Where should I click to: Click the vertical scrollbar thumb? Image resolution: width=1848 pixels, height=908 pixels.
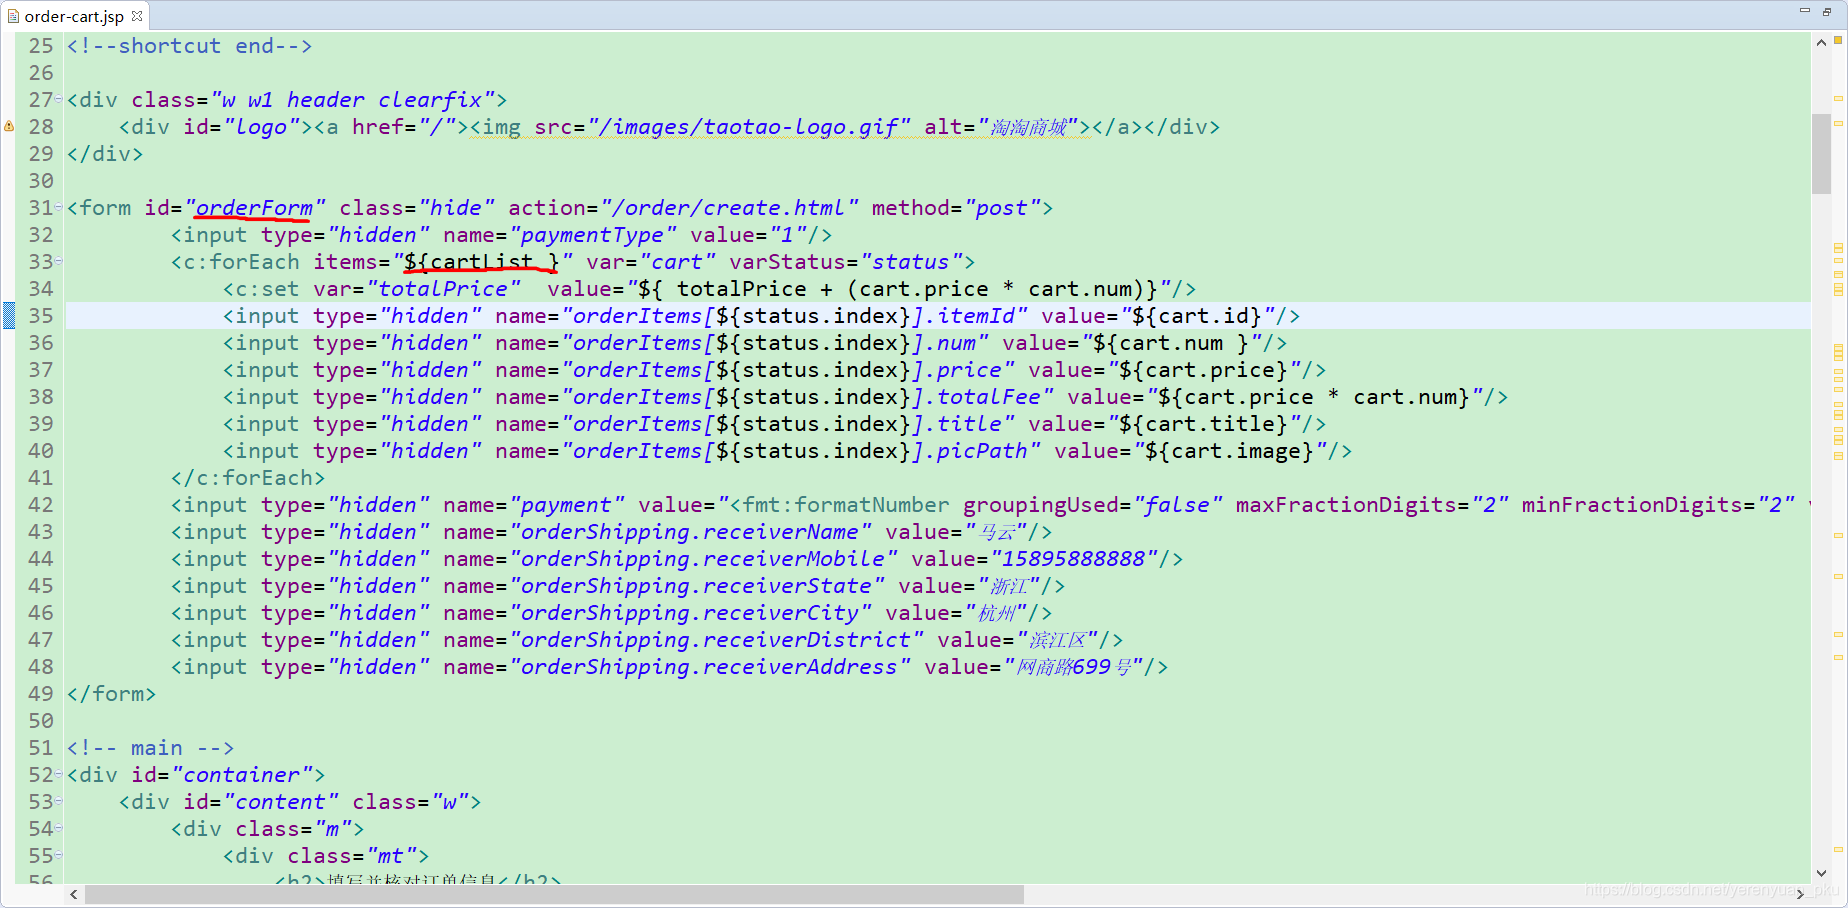tap(1821, 153)
